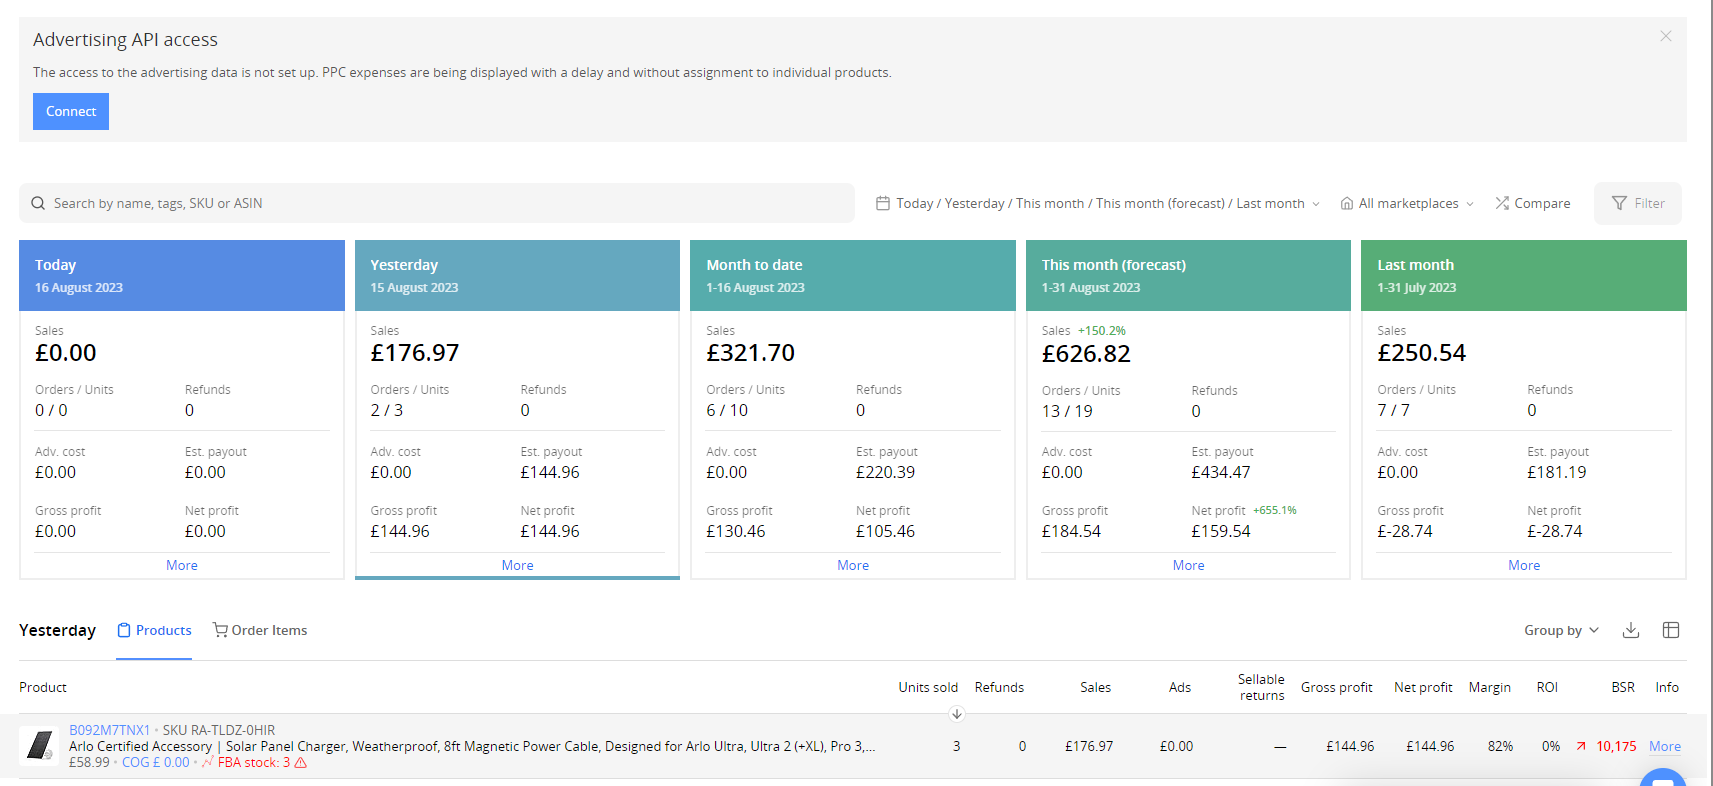The image size is (1713, 786).
Task: Open the chat widget bubble
Action: [1663, 777]
